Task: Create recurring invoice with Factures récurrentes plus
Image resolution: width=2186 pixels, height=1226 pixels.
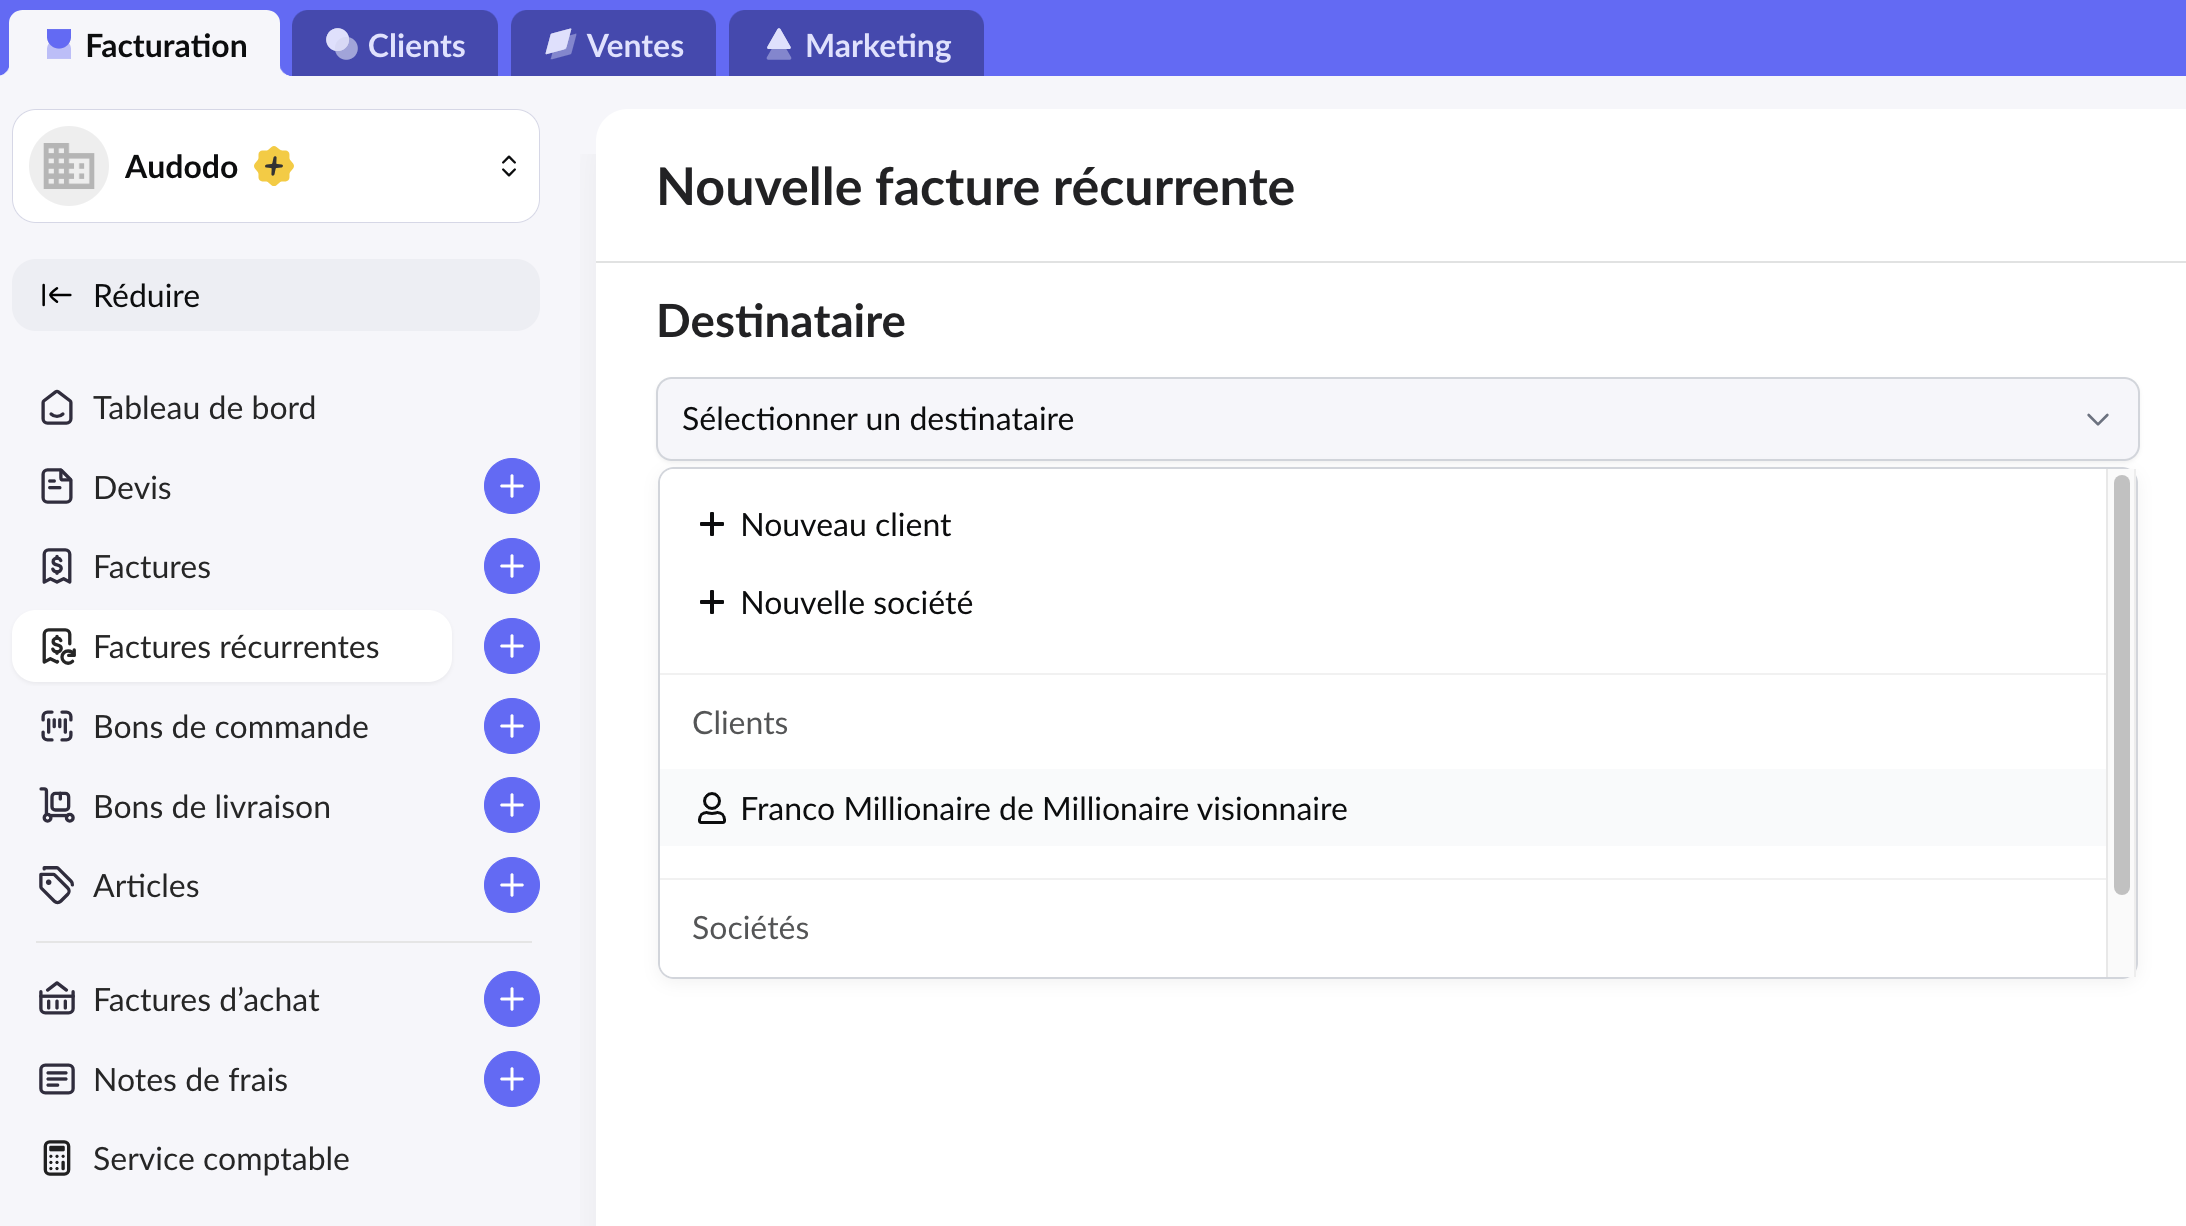Action: (511, 647)
